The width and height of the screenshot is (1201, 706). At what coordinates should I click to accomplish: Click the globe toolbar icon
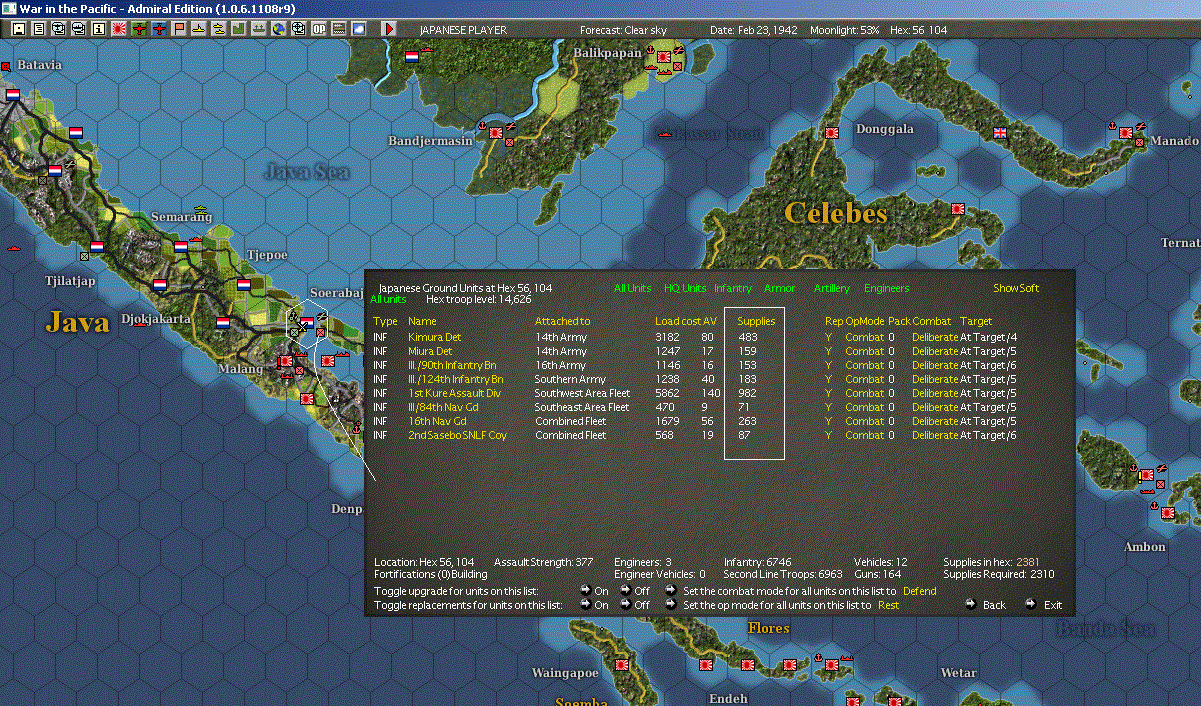[x=278, y=29]
